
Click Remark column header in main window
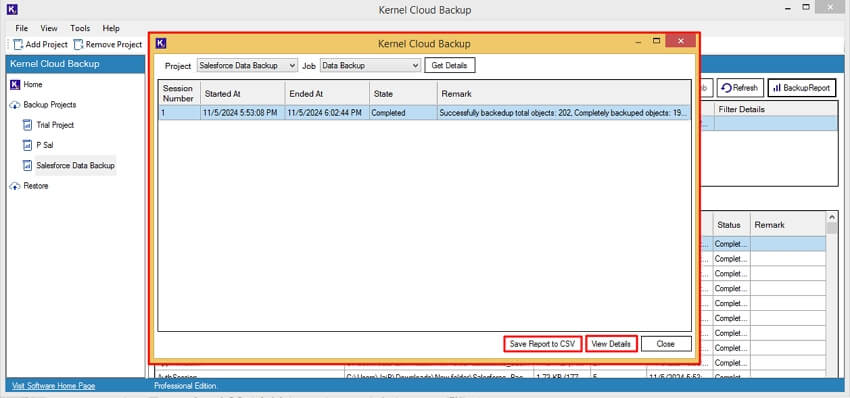[x=788, y=224]
